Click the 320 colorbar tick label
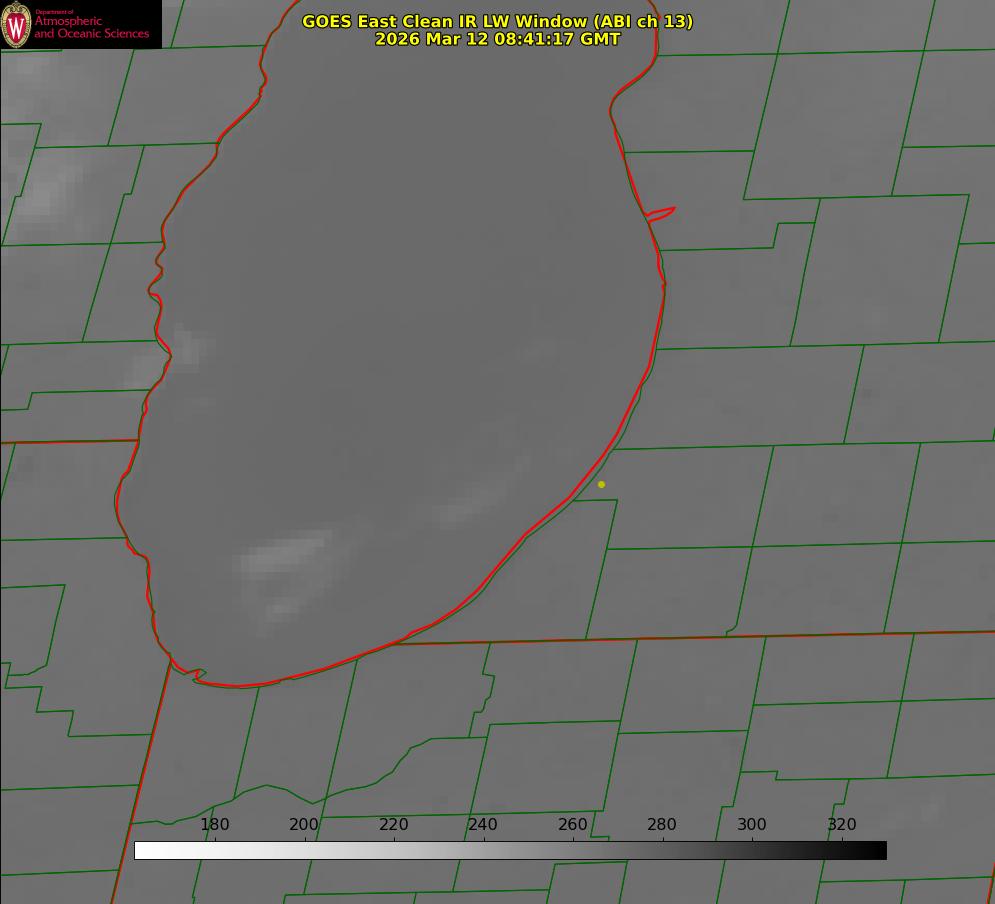Image resolution: width=995 pixels, height=904 pixels. coord(842,824)
